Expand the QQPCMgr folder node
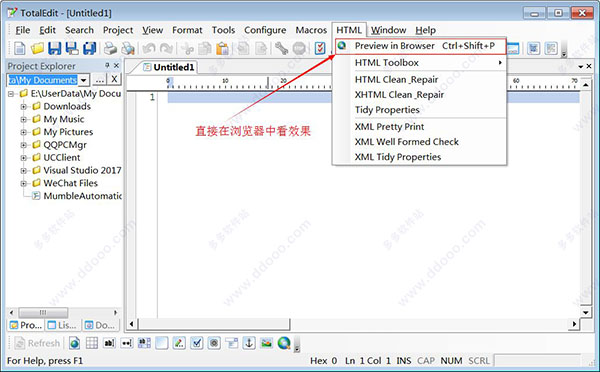Image resolution: width=600 pixels, height=372 pixels. [x=23, y=145]
